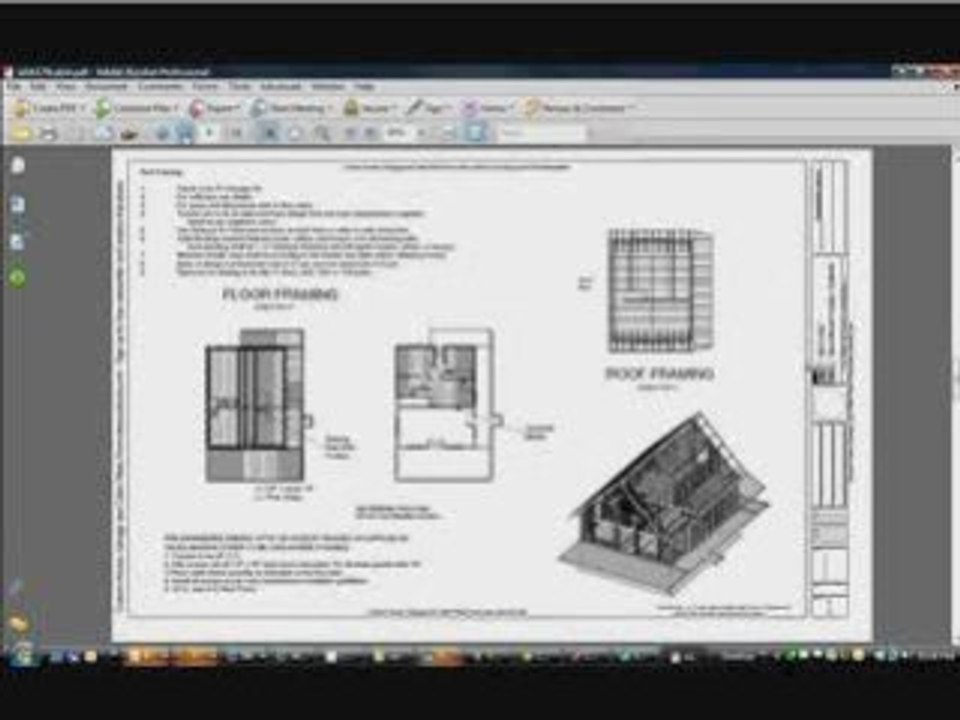Screen dimensions: 960x720
Task: Click the Open folder icon
Action: 21,133
